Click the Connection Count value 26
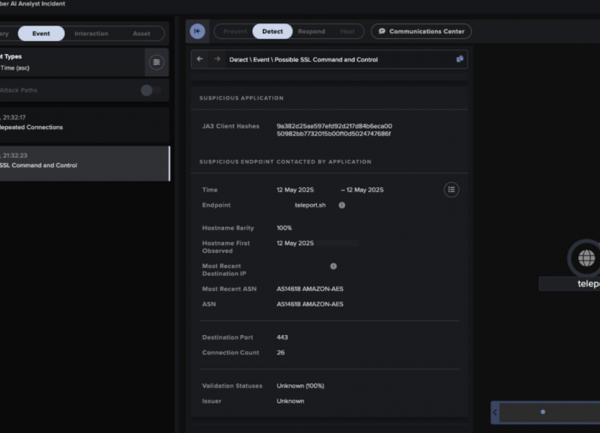The width and height of the screenshot is (600, 433). (x=280, y=353)
